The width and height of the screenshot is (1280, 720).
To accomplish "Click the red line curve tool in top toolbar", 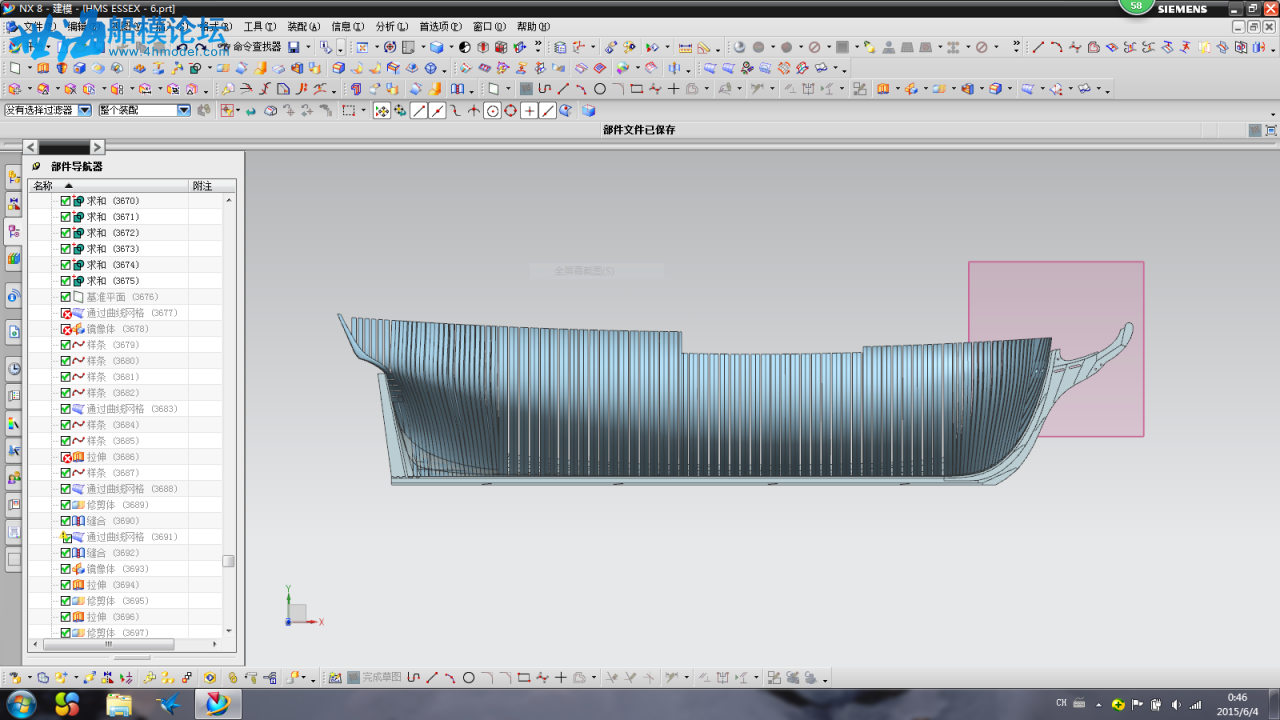I will point(1038,47).
